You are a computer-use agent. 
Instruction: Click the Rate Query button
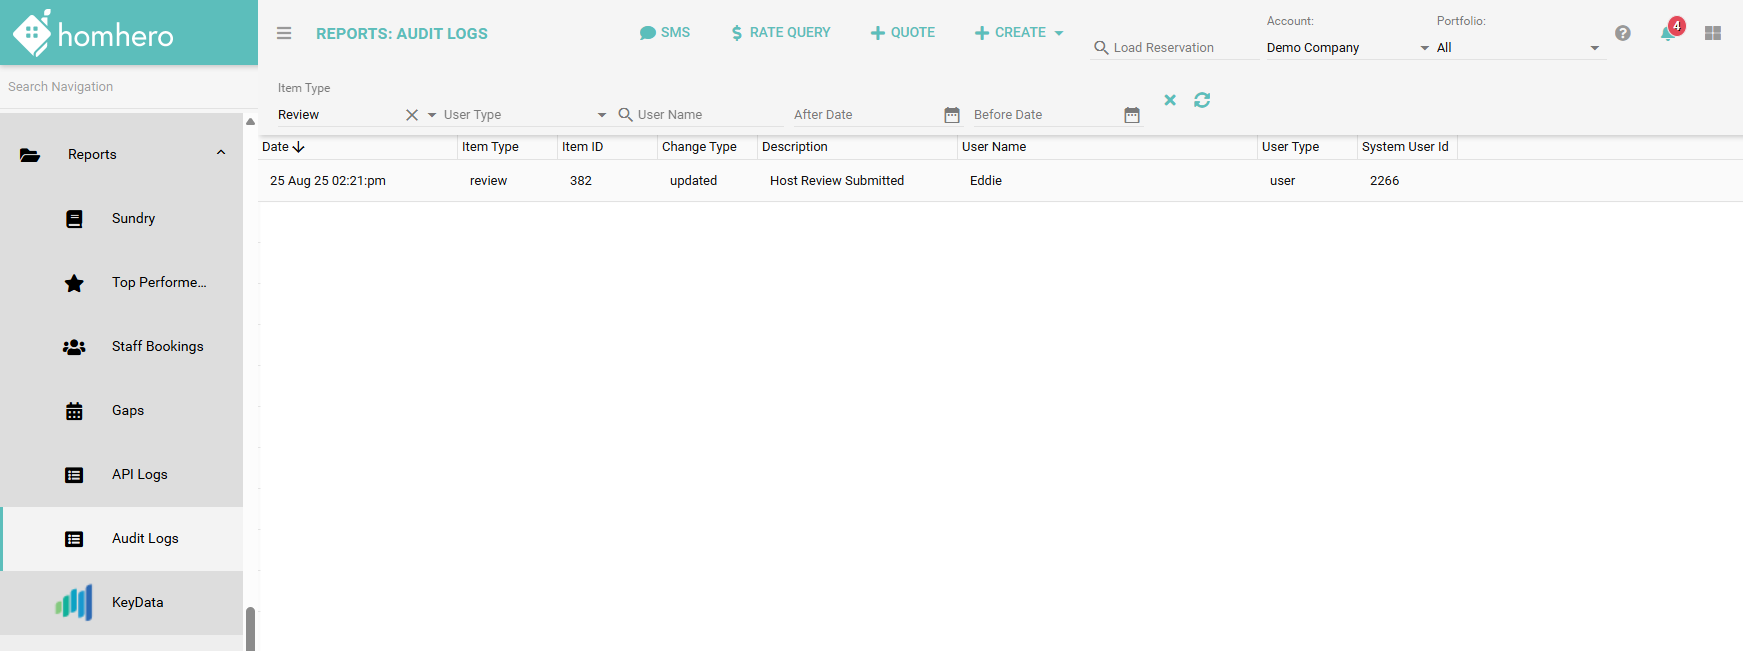(781, 33)
